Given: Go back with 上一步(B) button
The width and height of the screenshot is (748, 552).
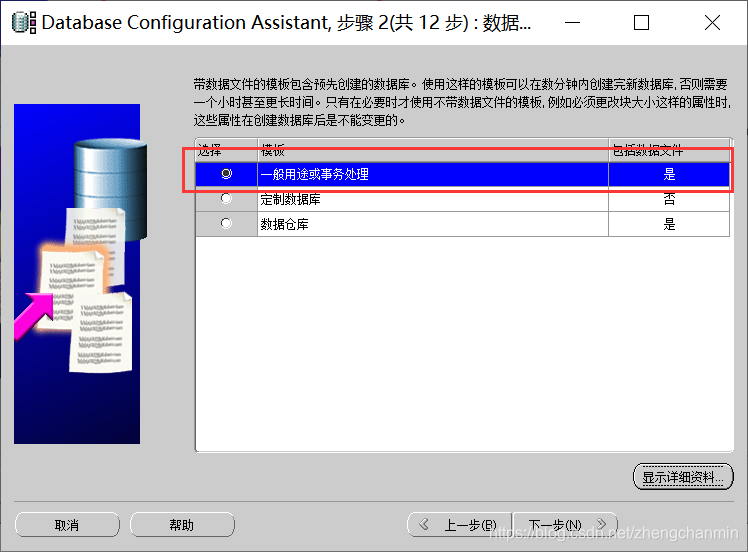Looking at the screenshot, I should coord(459,525).
